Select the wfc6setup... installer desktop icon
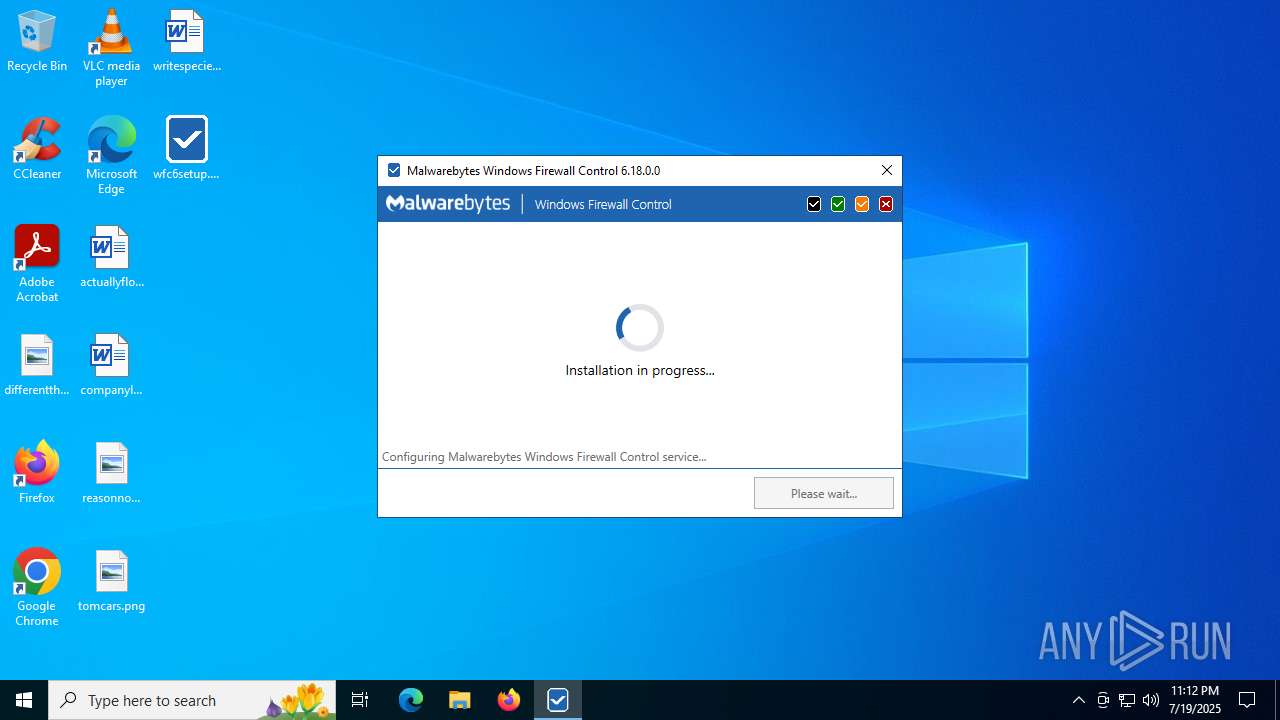 187,149
